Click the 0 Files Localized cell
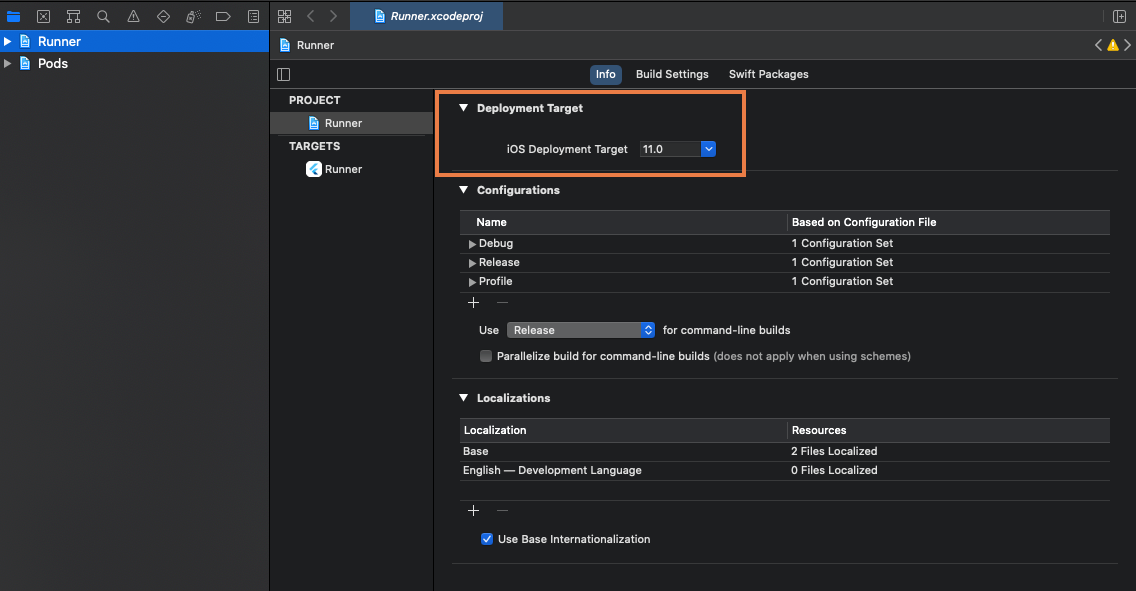 [834, 470]
